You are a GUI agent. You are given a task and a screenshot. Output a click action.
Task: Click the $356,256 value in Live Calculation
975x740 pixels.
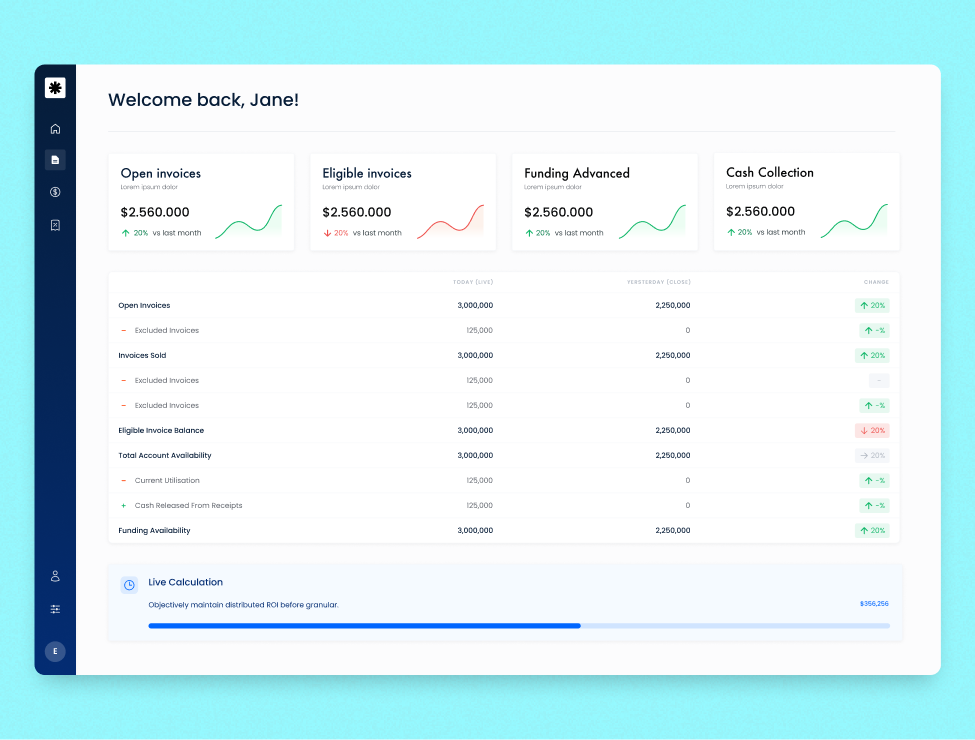(874, 604)
